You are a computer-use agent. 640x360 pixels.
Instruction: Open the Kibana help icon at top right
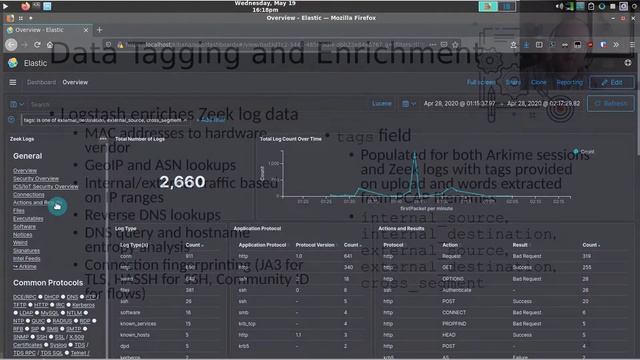click(628, 63)
